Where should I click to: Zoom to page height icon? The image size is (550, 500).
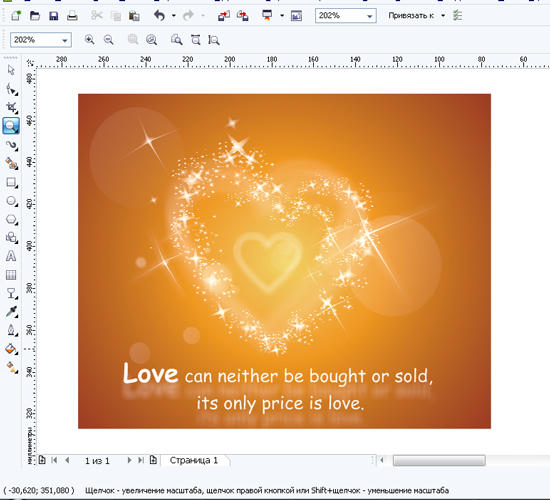pos(214,40)
